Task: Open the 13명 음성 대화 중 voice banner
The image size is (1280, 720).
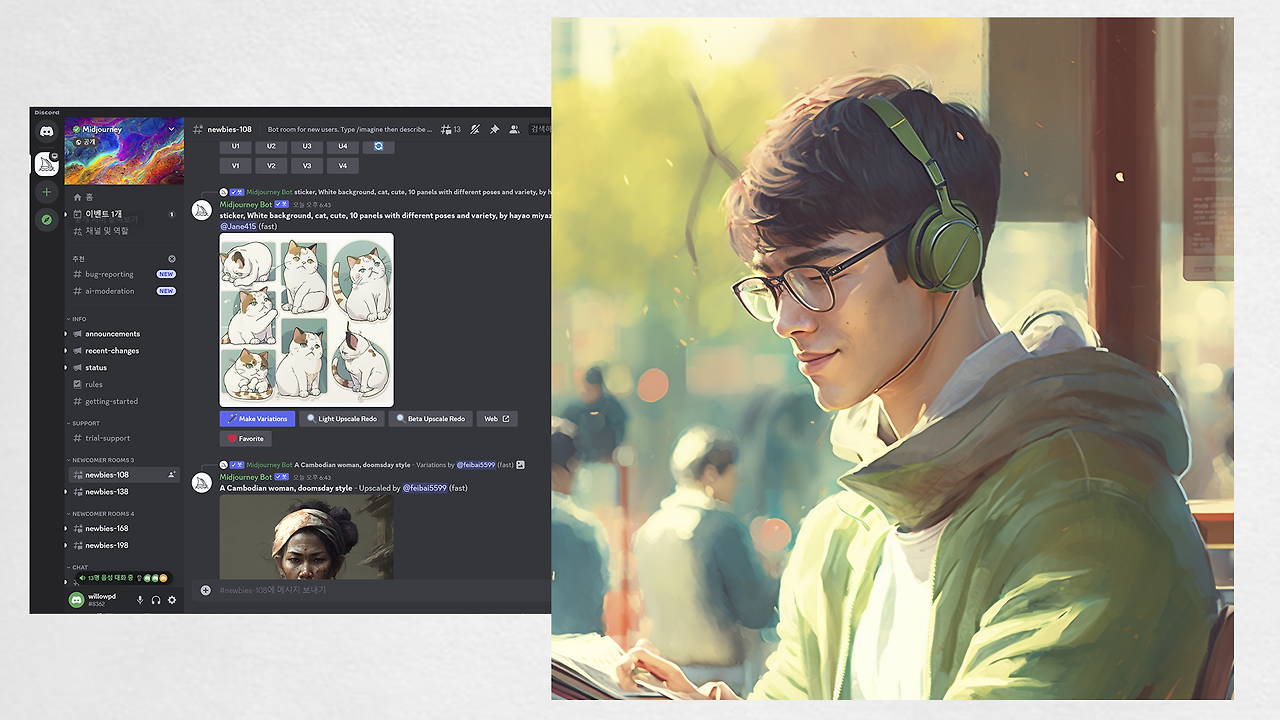Action: coord(124,578)
